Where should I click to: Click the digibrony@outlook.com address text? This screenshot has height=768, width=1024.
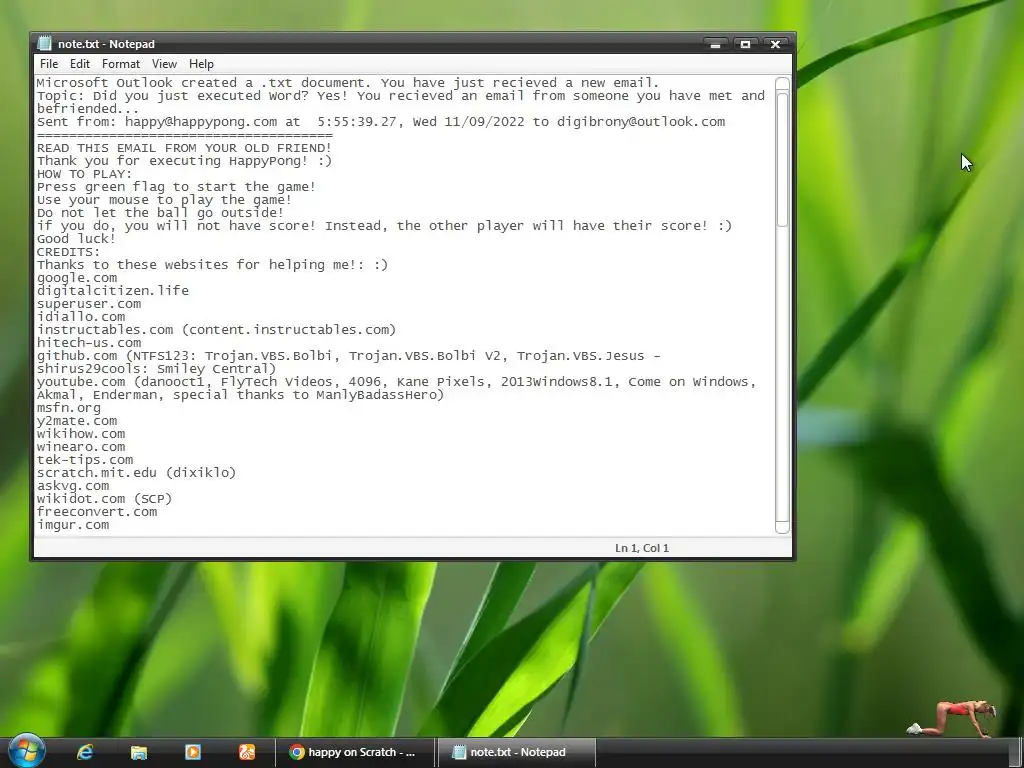coord(641,122)
